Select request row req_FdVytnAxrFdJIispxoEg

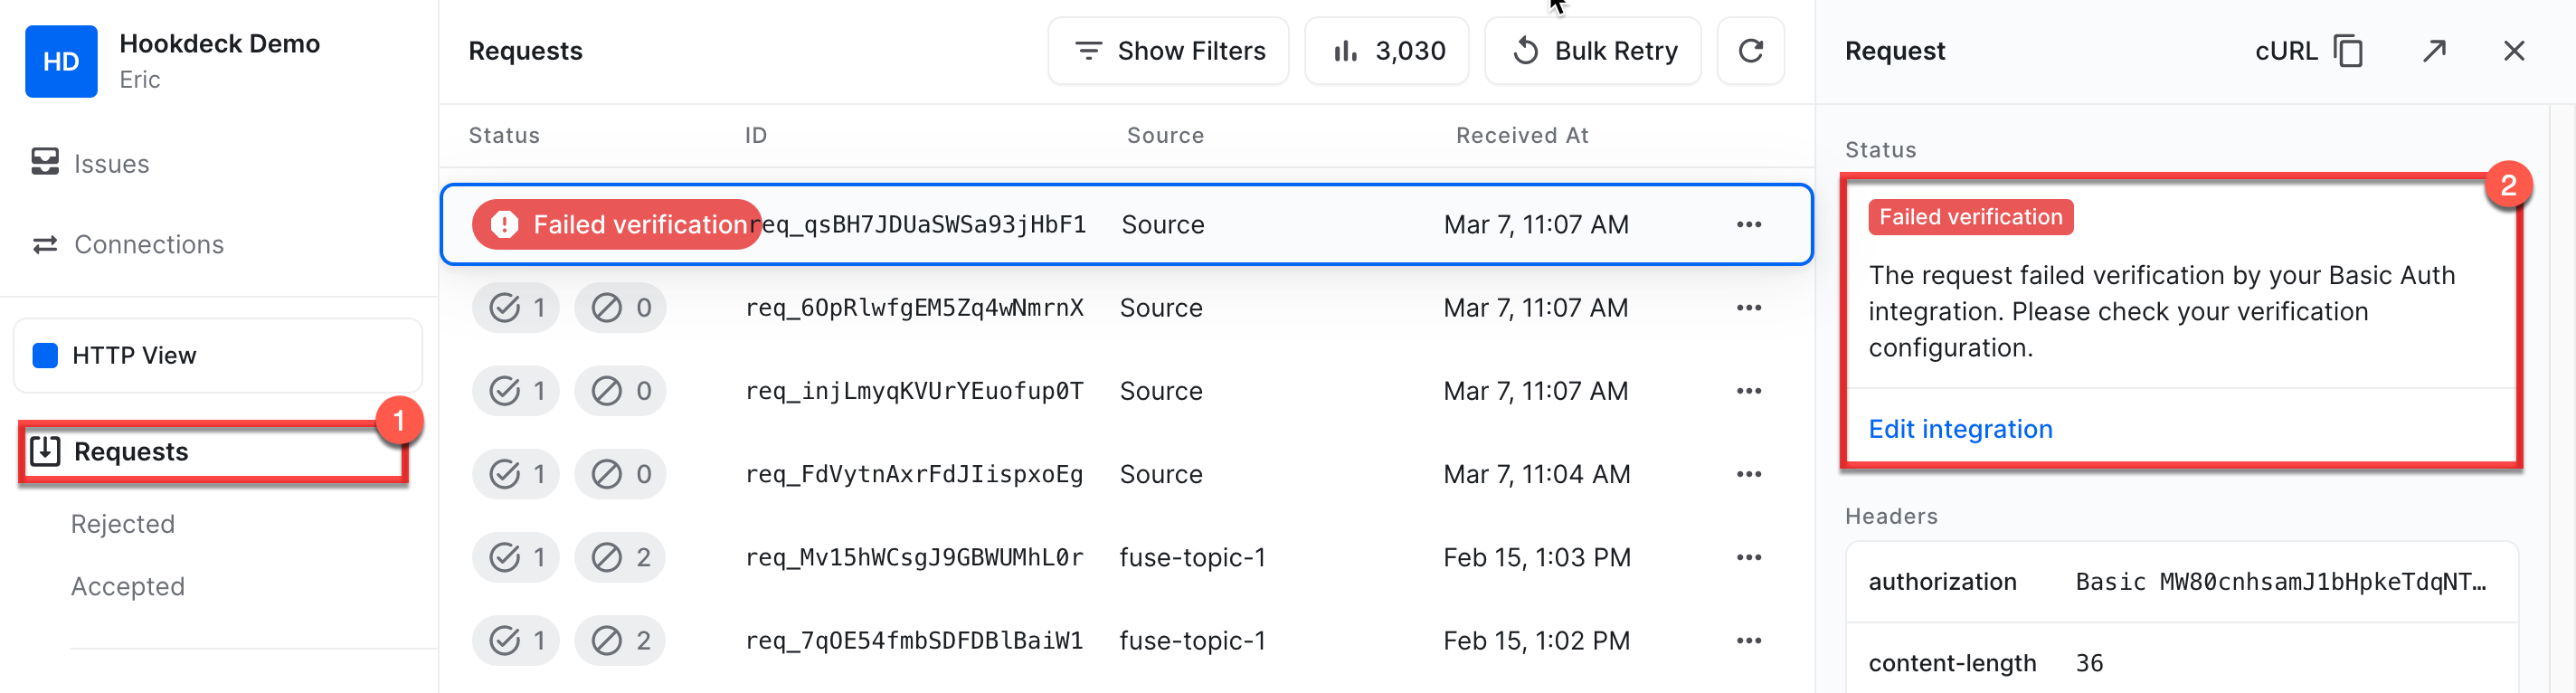[913, 475]
